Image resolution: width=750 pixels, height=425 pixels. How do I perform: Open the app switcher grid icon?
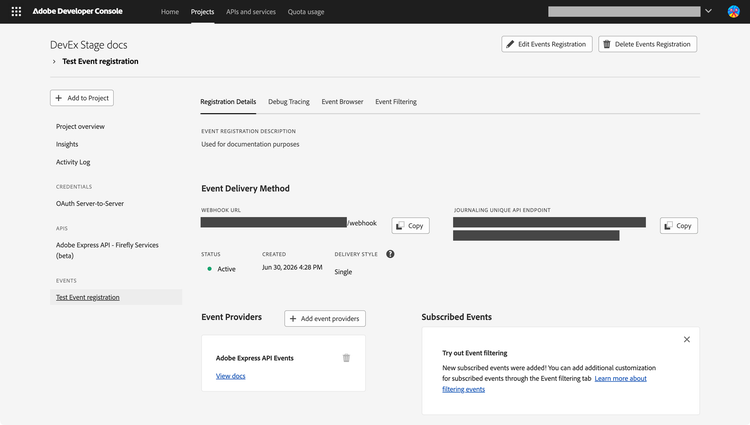[x=16, y=11]
